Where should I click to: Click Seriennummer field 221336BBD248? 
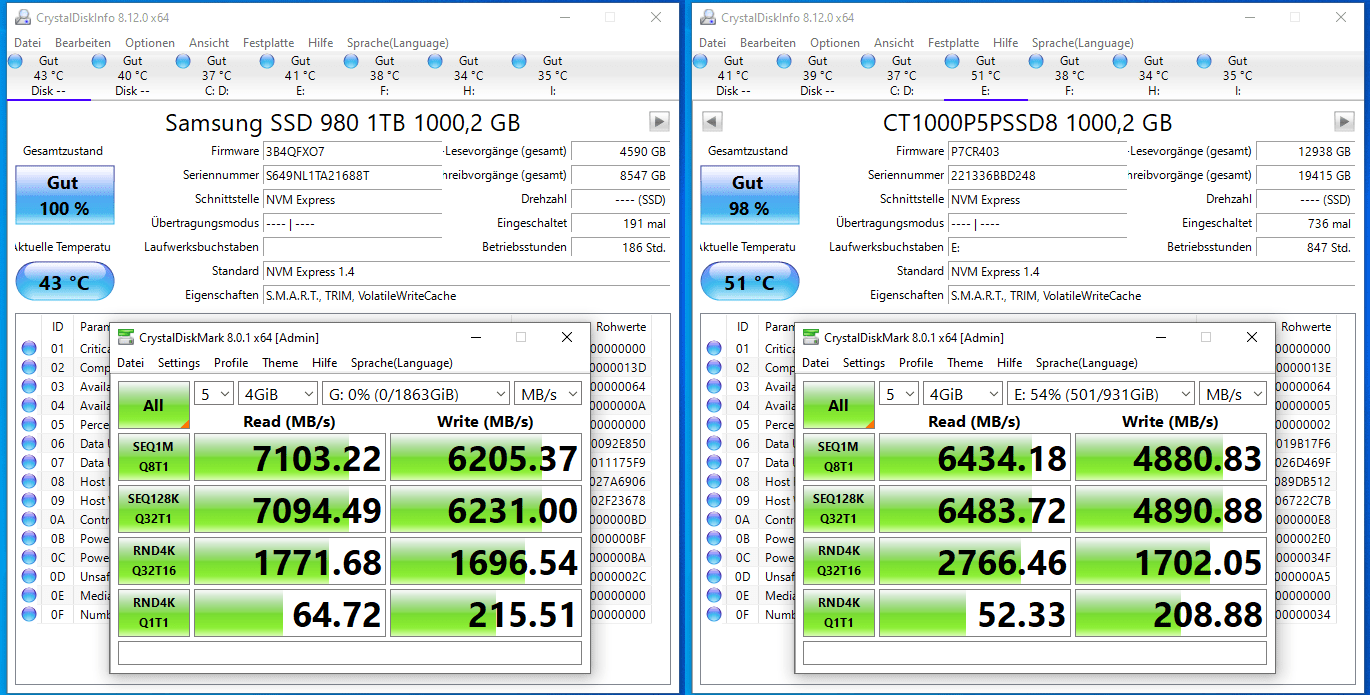tap(1037, 176)
